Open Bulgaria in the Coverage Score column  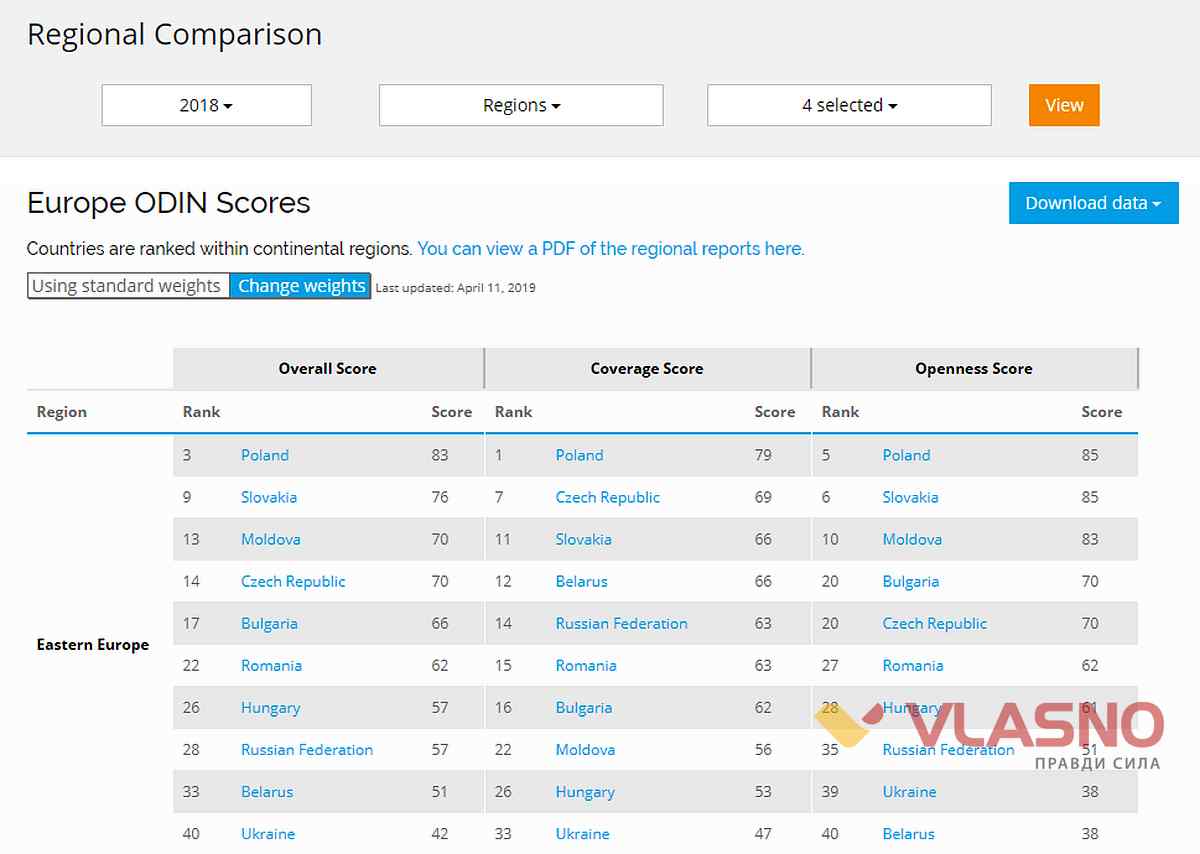tap(584, 708)
